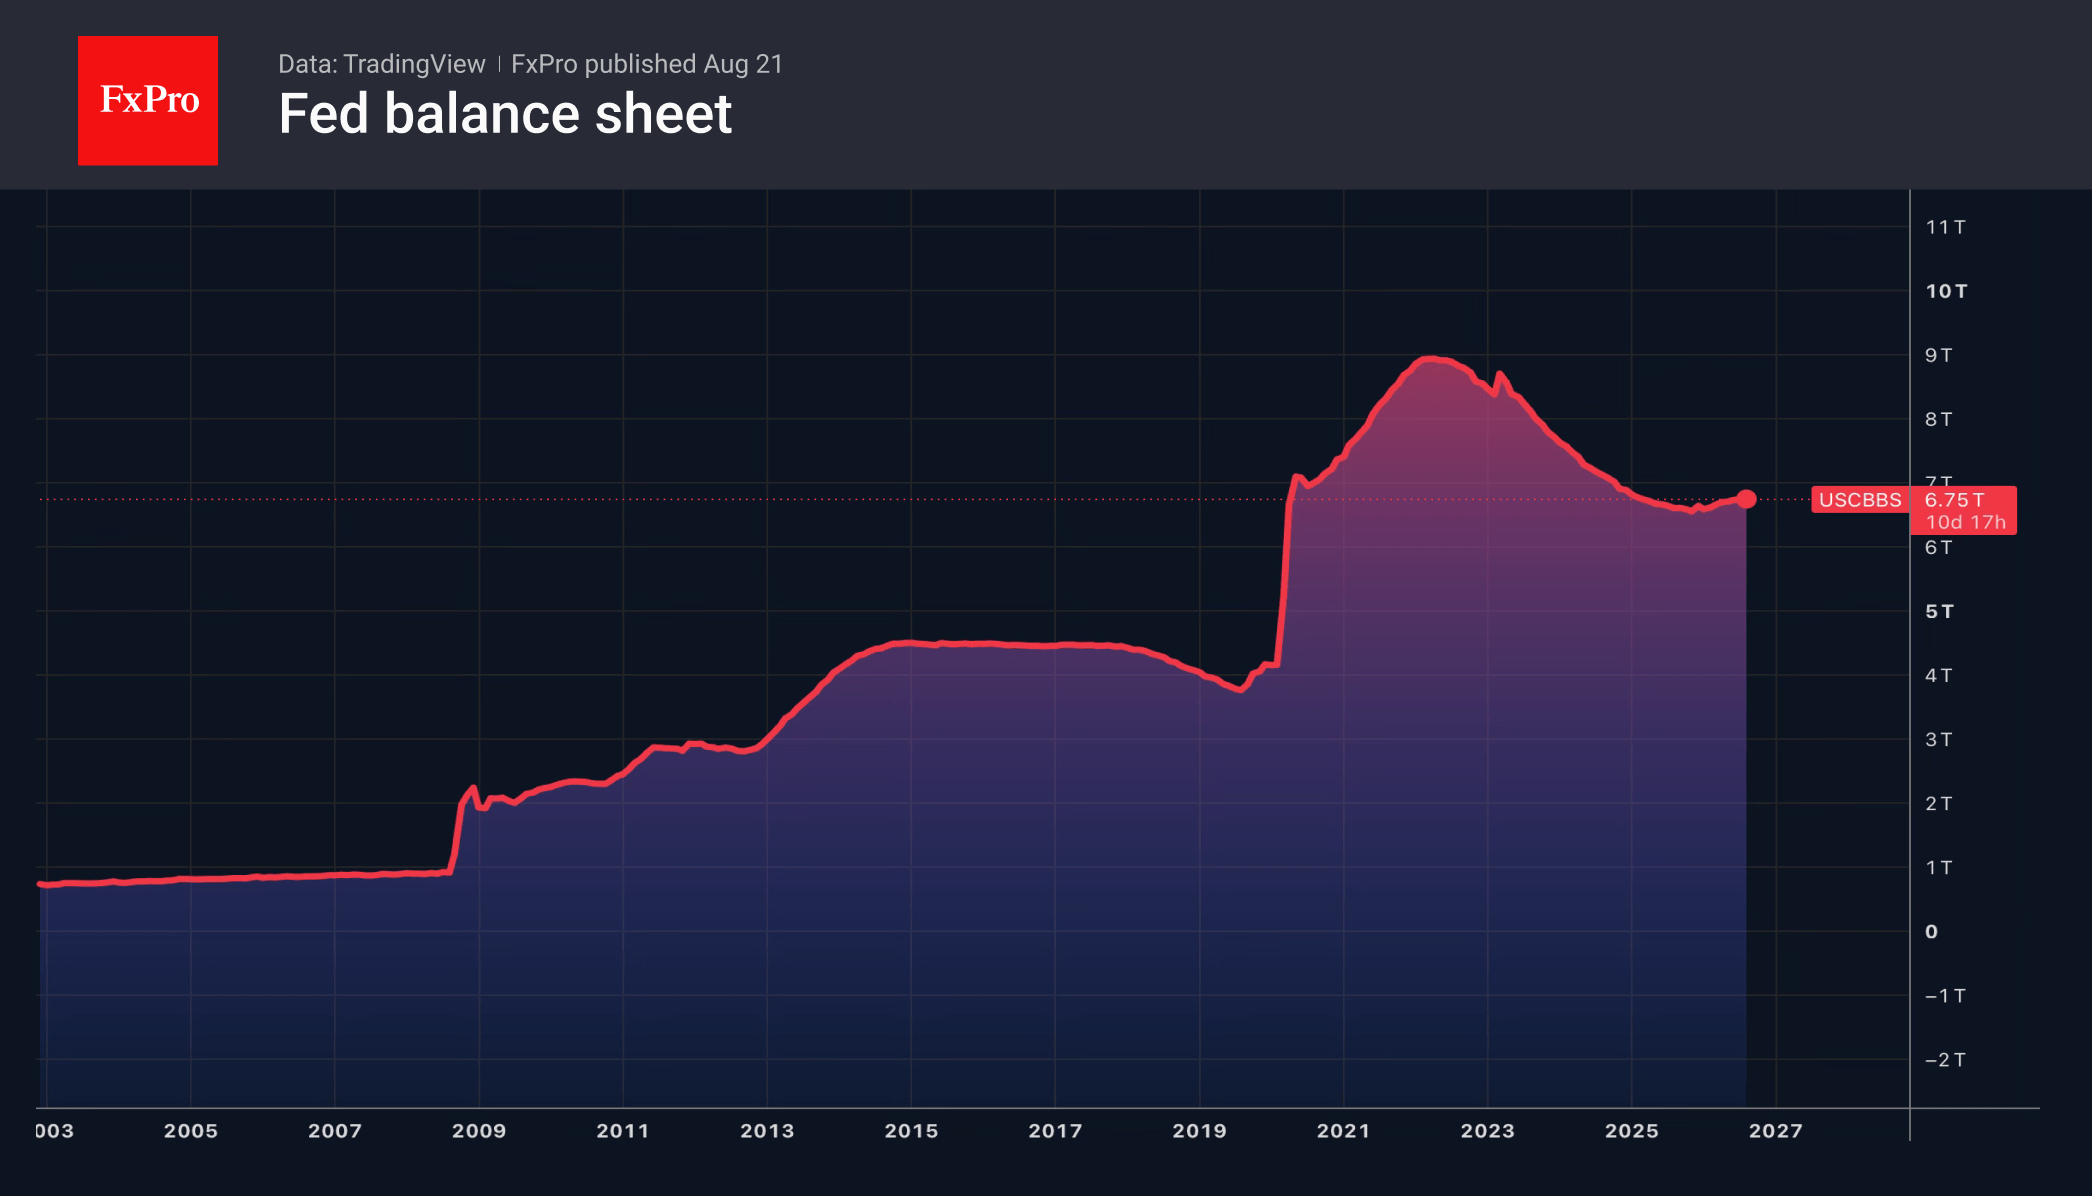Click the 3 T price axis label
Viewport: 2092px width, 1196px height.
pyautogui.click(x=1938, y=739)
